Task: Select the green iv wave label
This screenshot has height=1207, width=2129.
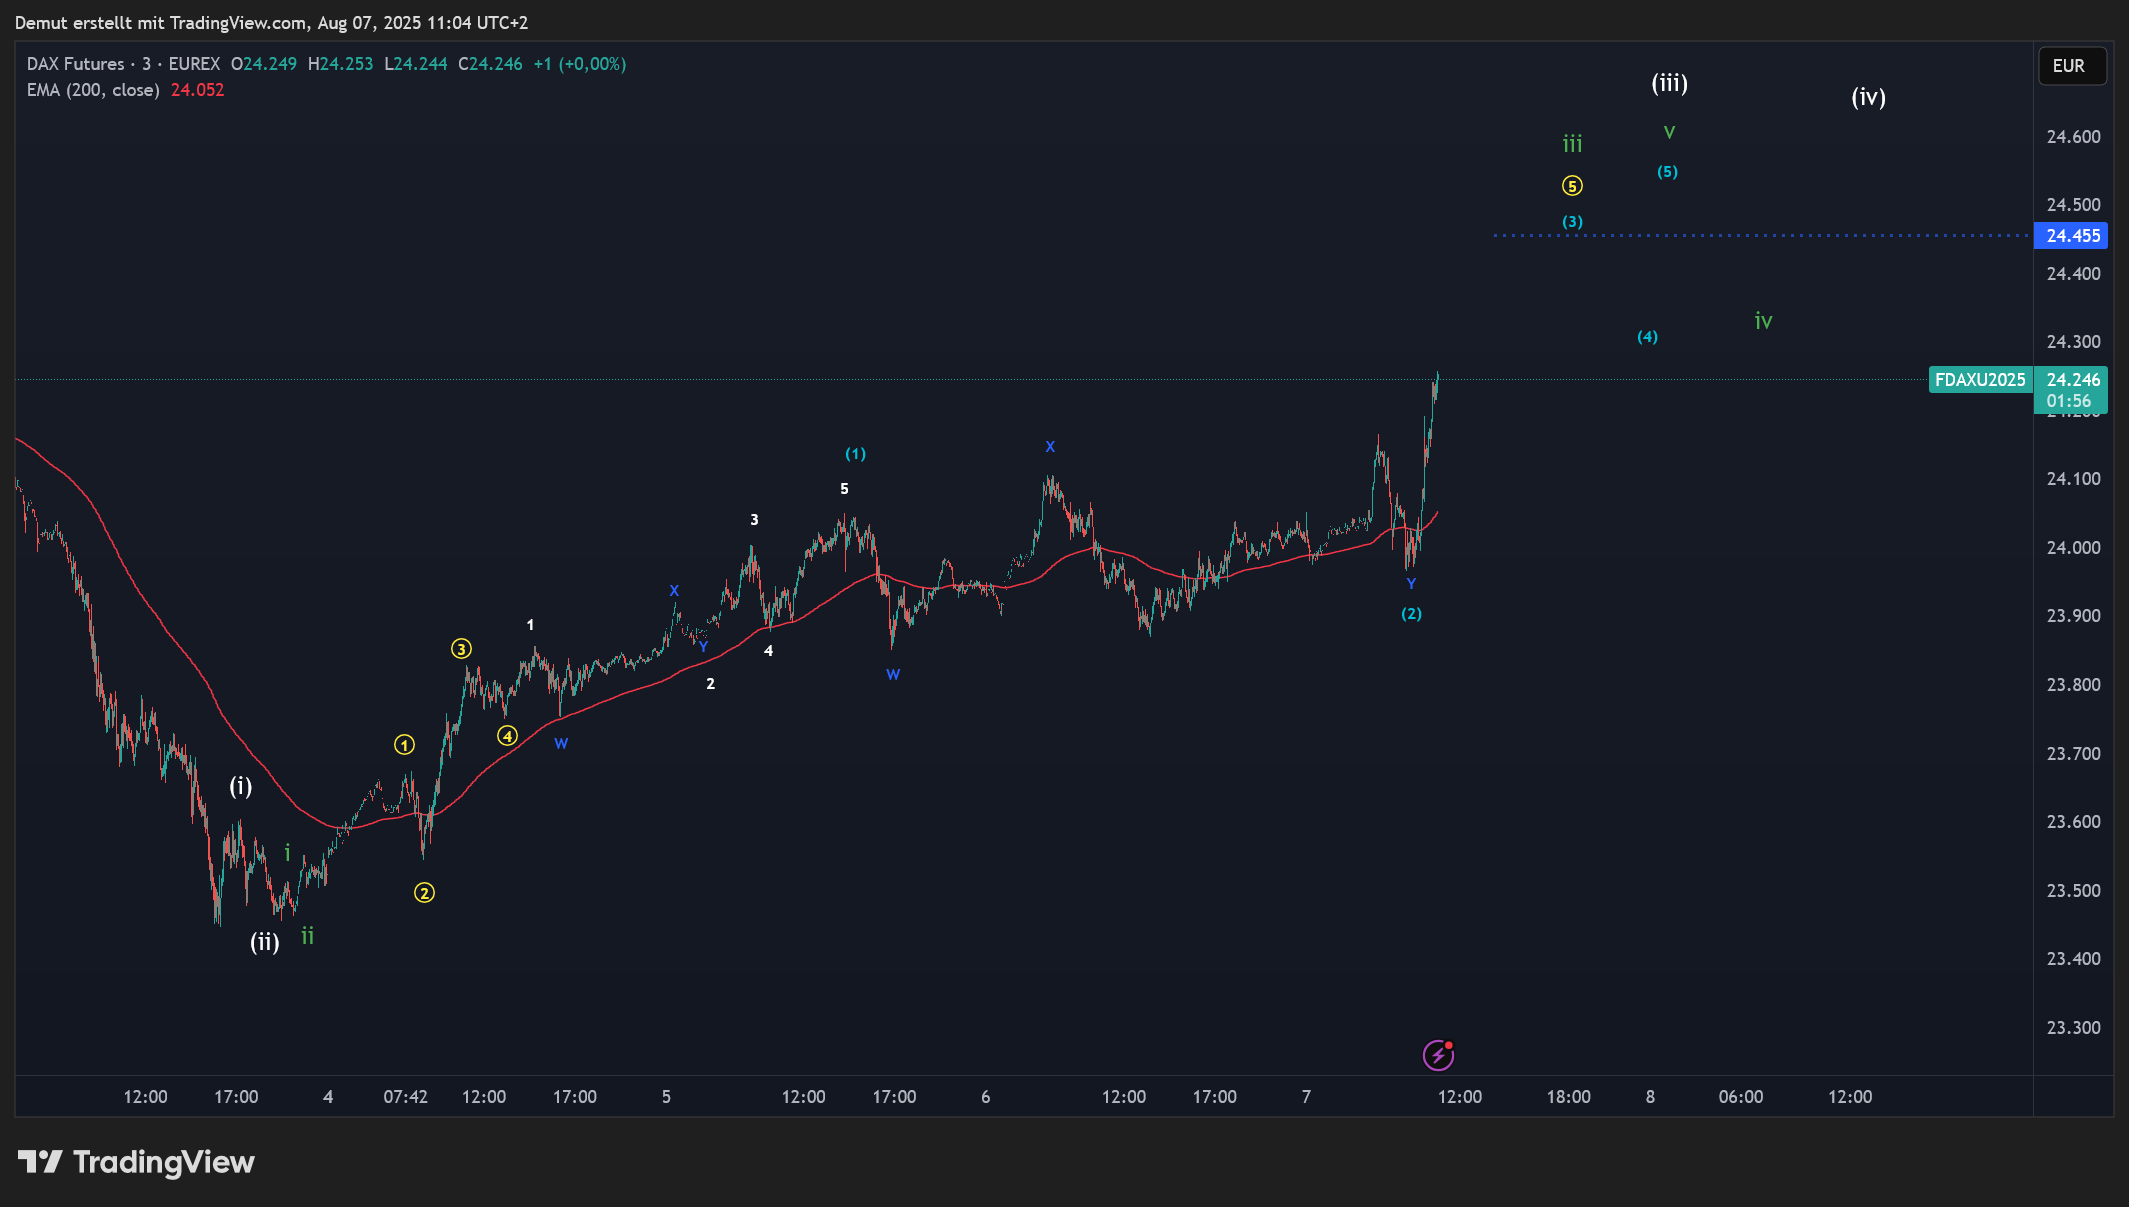Action: [1763, 321]
